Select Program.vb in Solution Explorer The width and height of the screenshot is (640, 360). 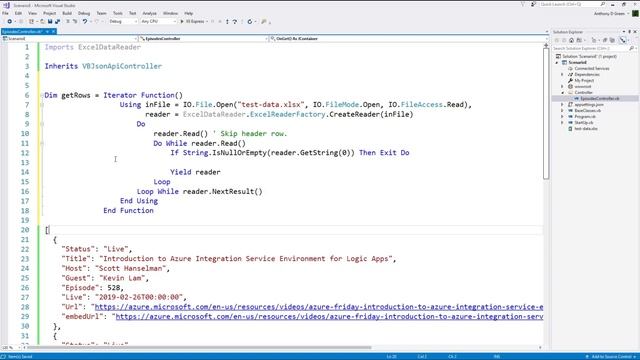tap(581, 116)
